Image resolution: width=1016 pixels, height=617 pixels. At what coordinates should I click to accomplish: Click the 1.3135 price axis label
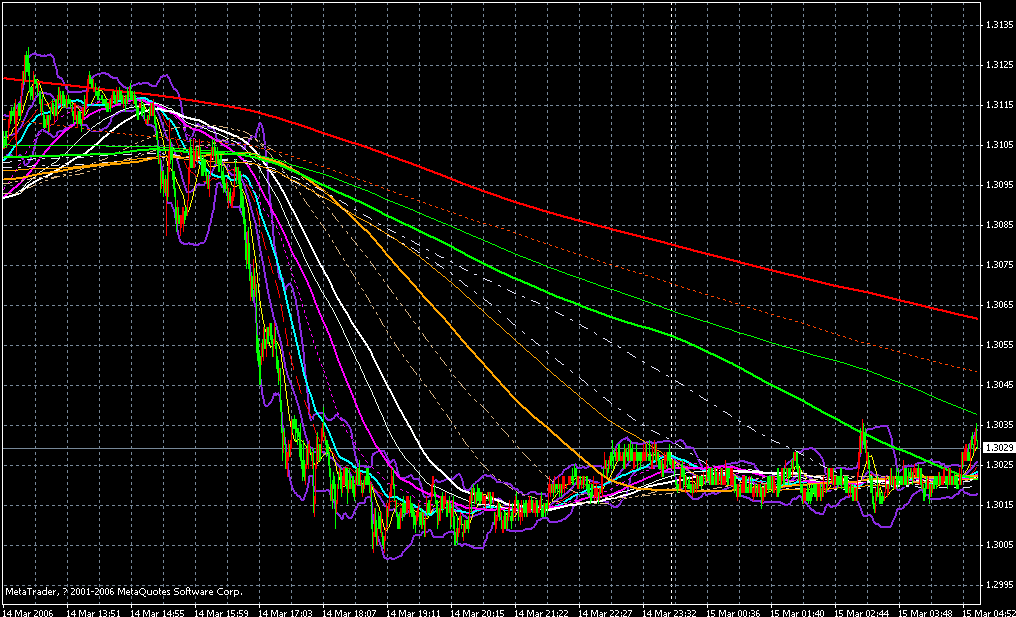point(999,25)
